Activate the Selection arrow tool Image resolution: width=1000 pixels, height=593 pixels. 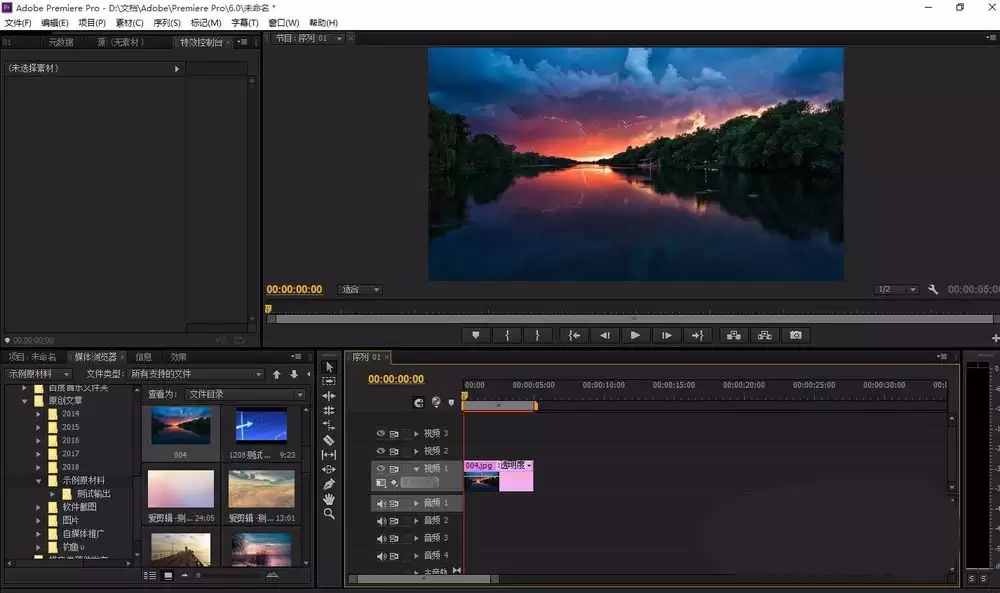click(x=328, y=367)
